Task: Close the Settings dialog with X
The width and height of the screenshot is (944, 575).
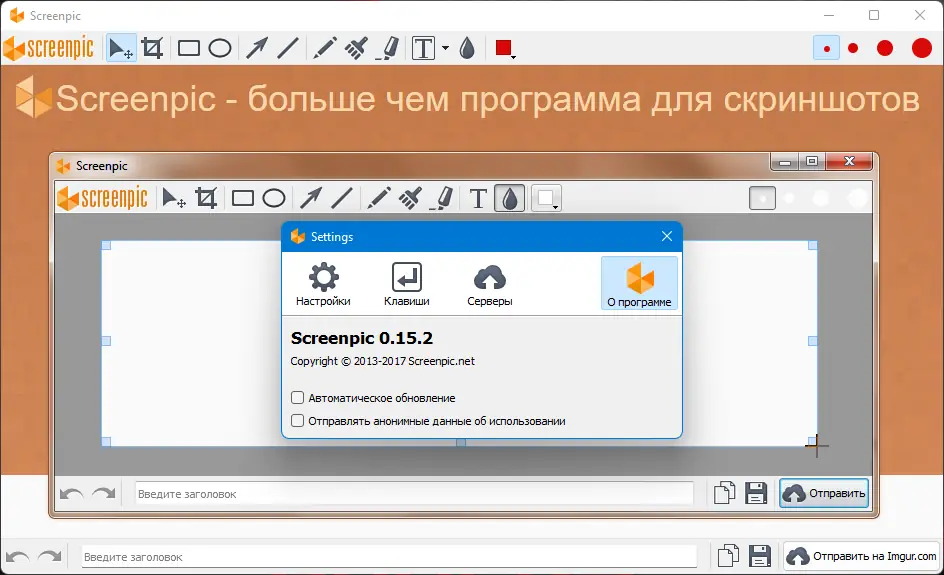Action: pos(666,236)
